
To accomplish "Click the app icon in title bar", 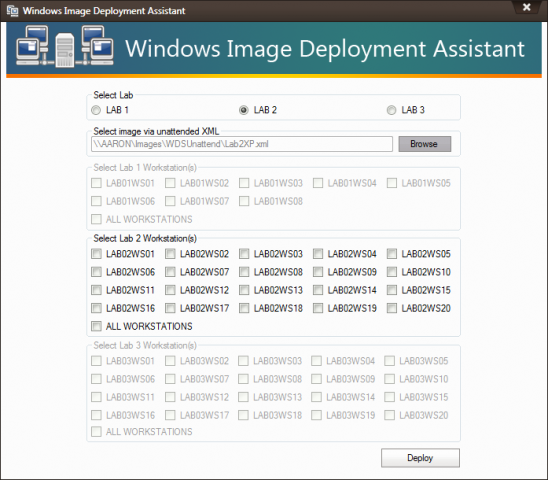I will 13,11.
